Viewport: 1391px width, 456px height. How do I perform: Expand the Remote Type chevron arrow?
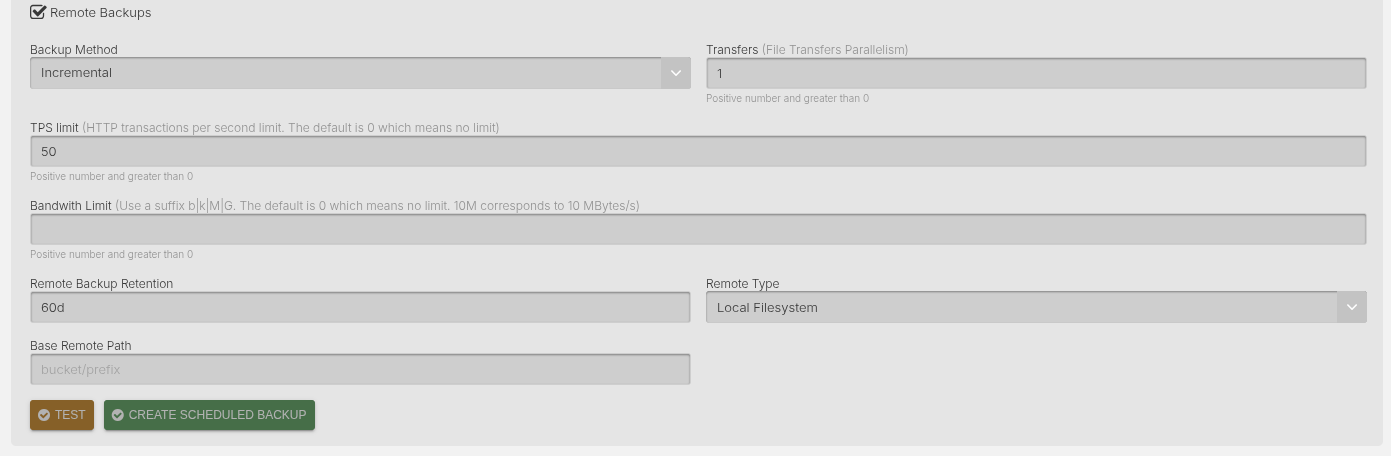coord(1352,307)
